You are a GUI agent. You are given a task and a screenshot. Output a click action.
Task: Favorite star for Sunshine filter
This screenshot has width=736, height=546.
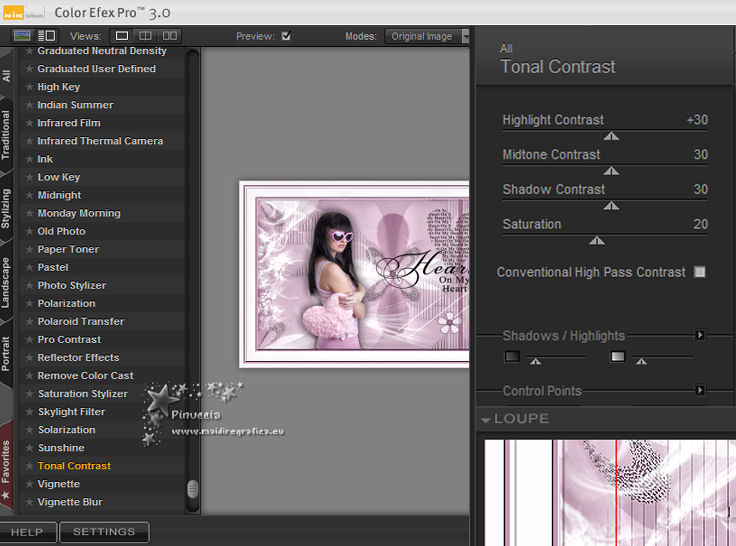(x=30, y=448)
